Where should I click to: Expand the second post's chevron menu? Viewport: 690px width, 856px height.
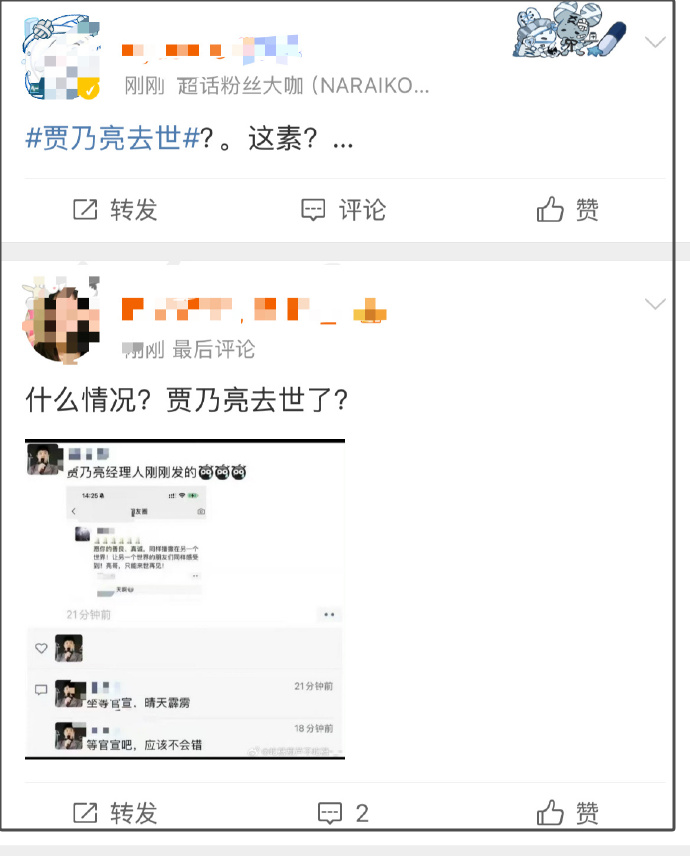pyautogui.click(x=655, y=304)
